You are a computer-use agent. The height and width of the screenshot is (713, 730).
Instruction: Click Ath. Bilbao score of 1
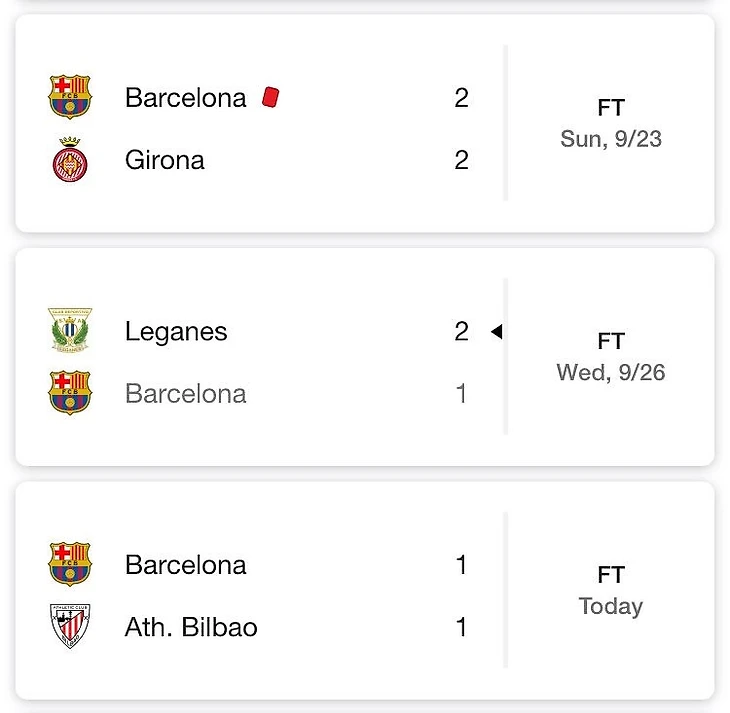(461, 627)
